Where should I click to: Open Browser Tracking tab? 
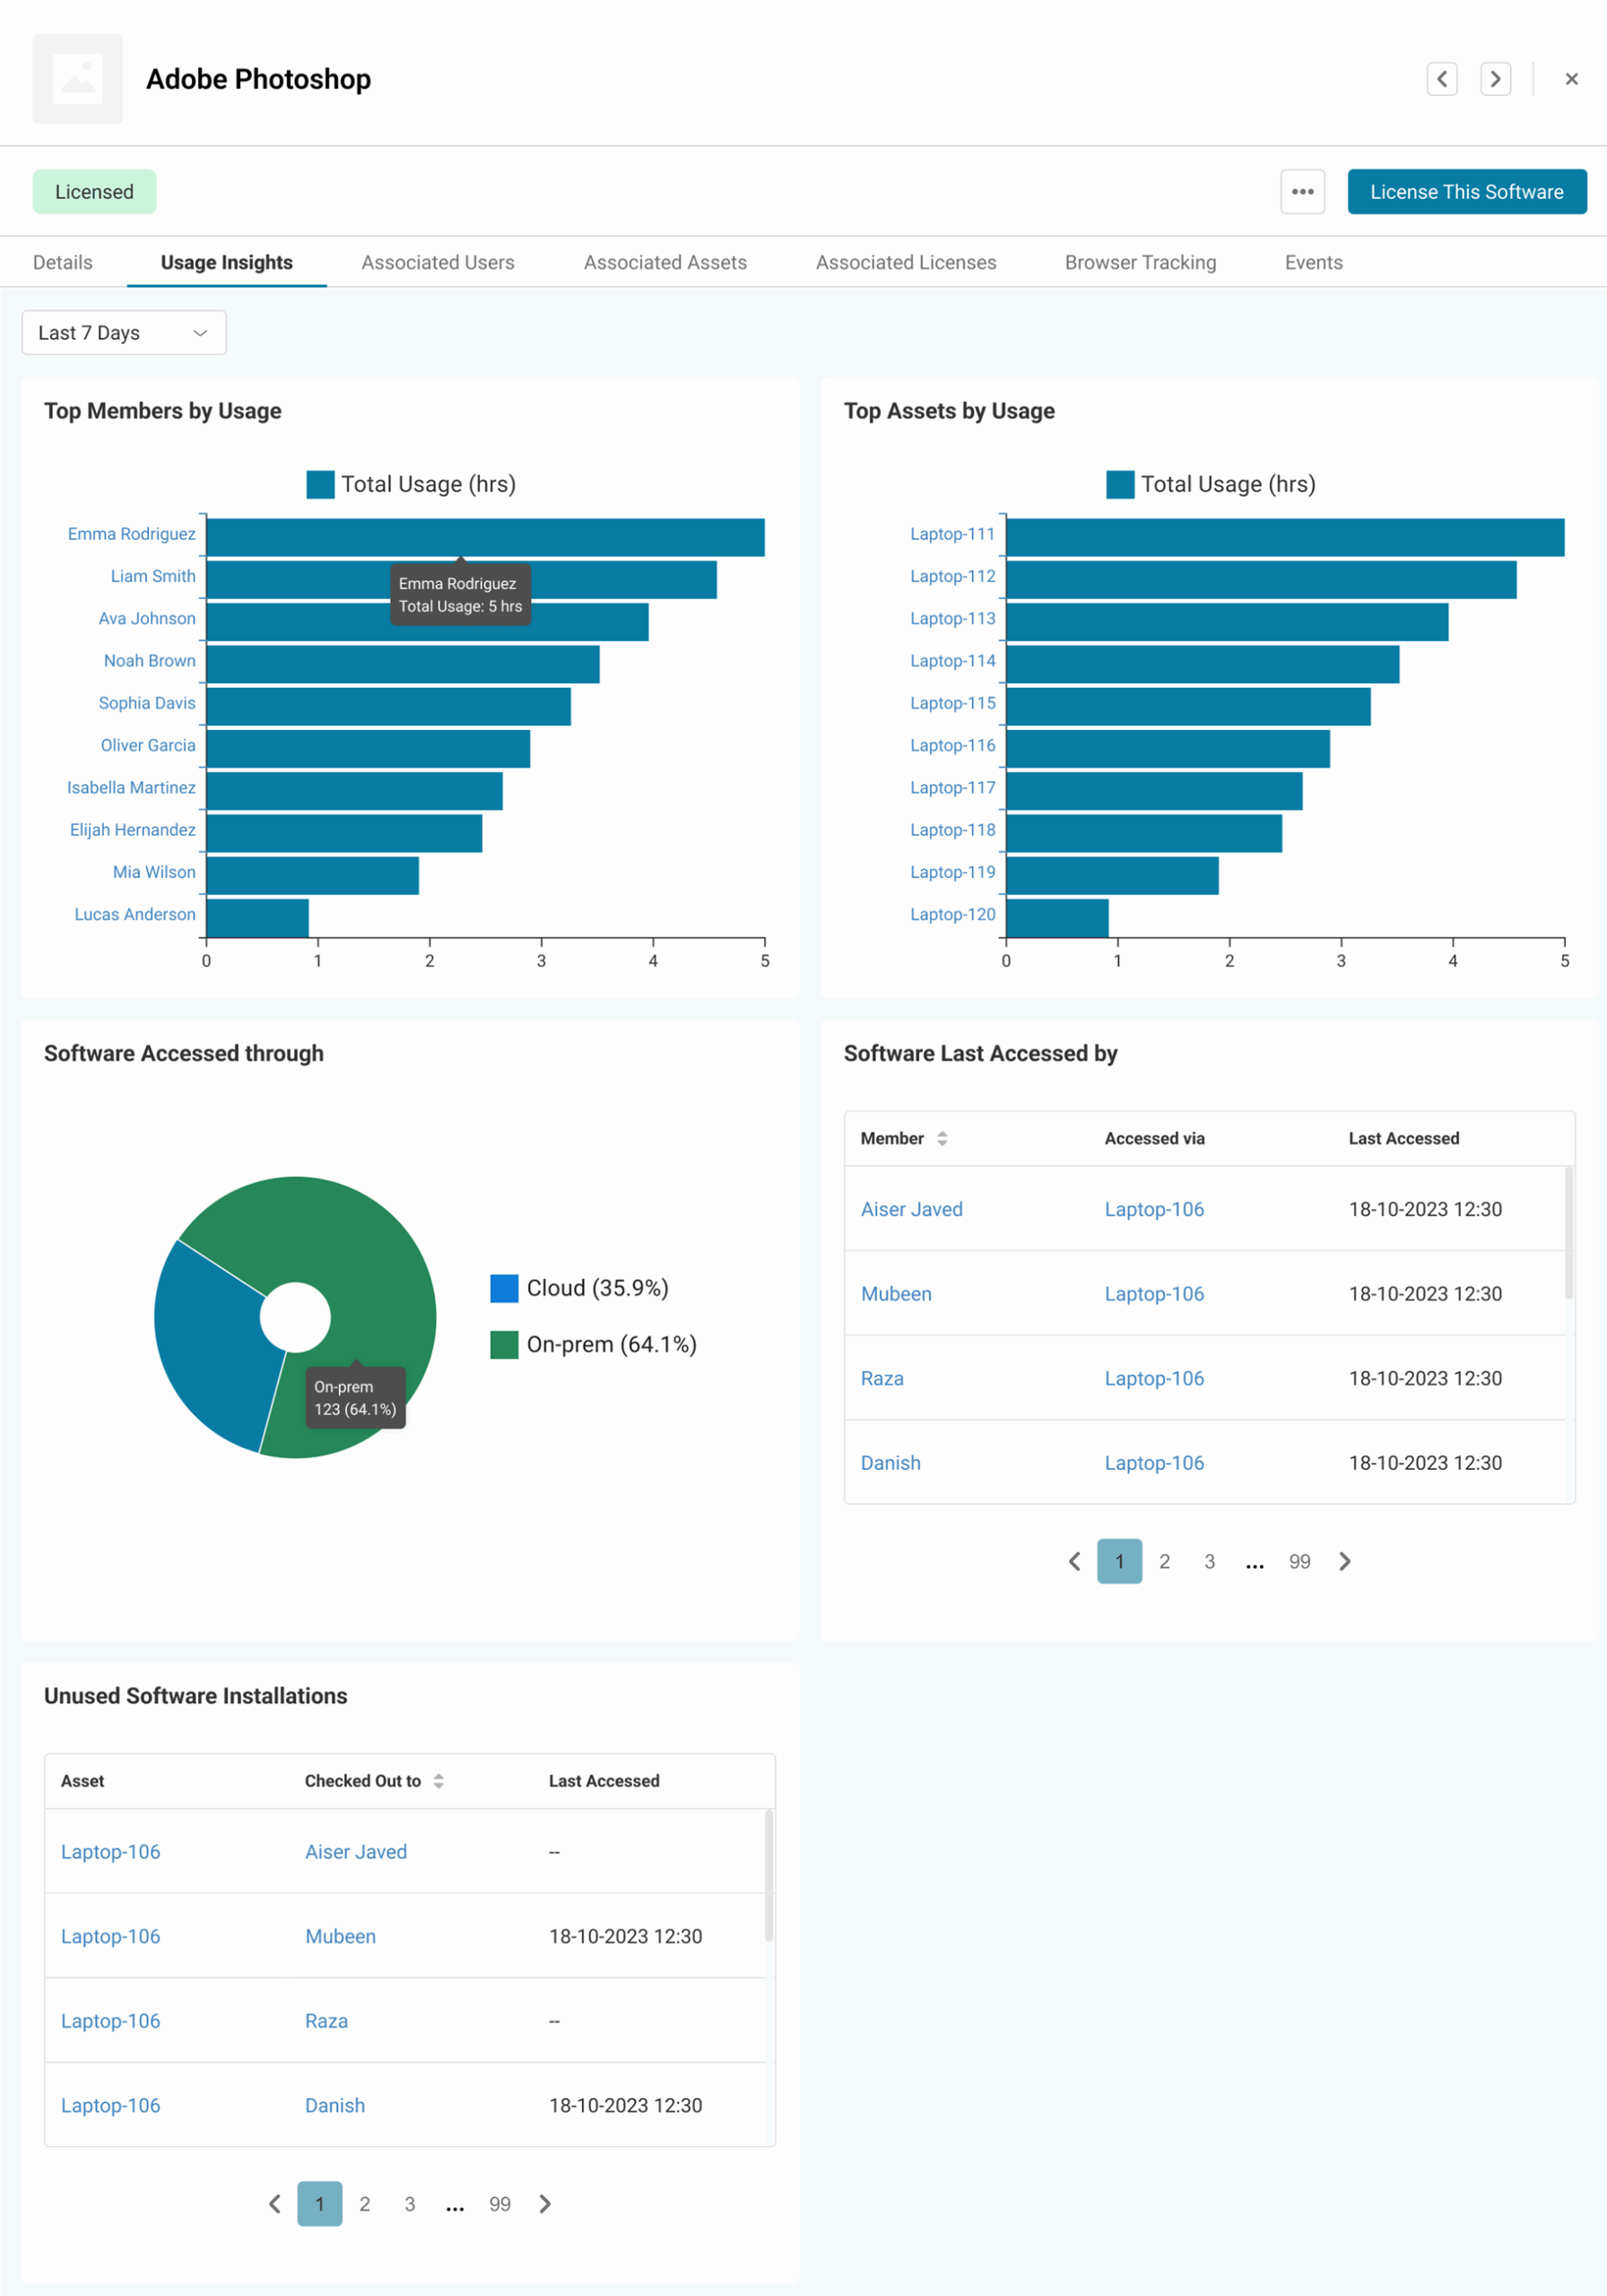click(x=1140, y=262)
